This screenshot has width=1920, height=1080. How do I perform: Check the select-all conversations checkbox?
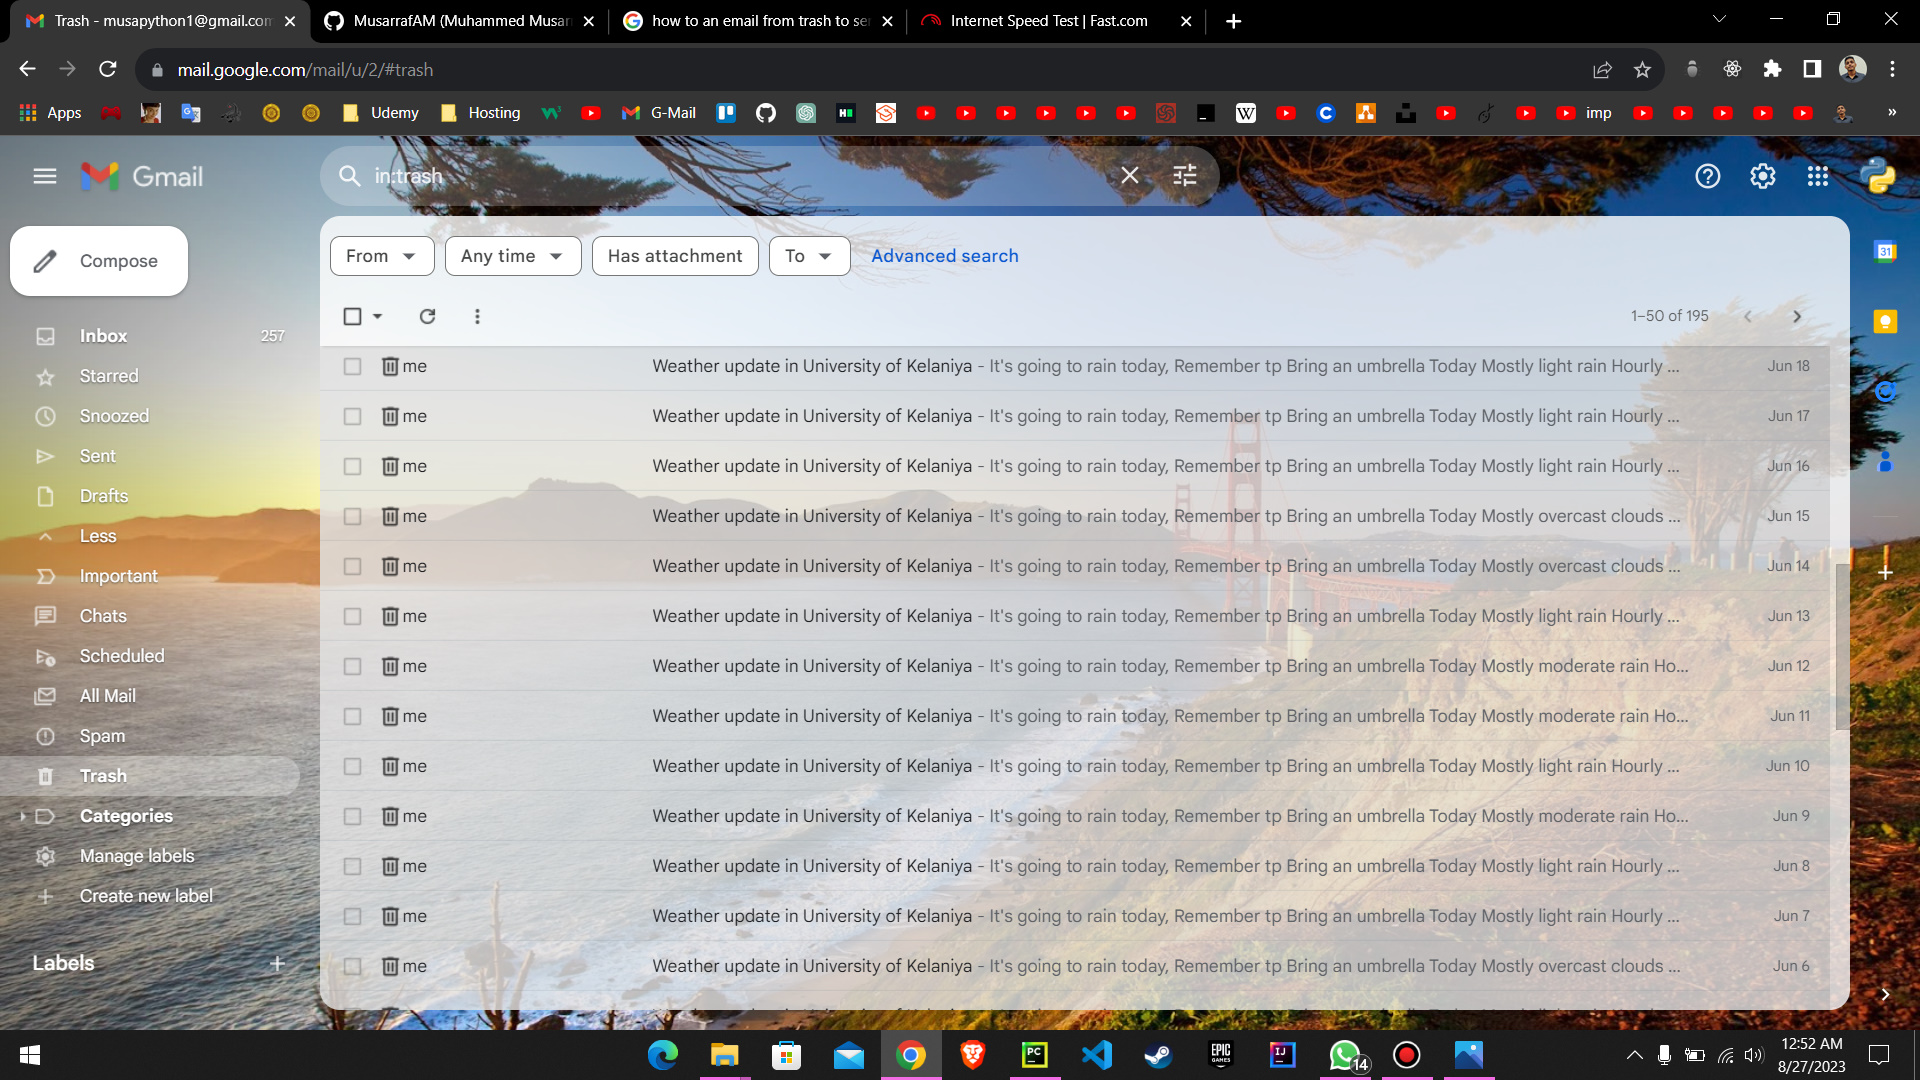tap(352, 315)
